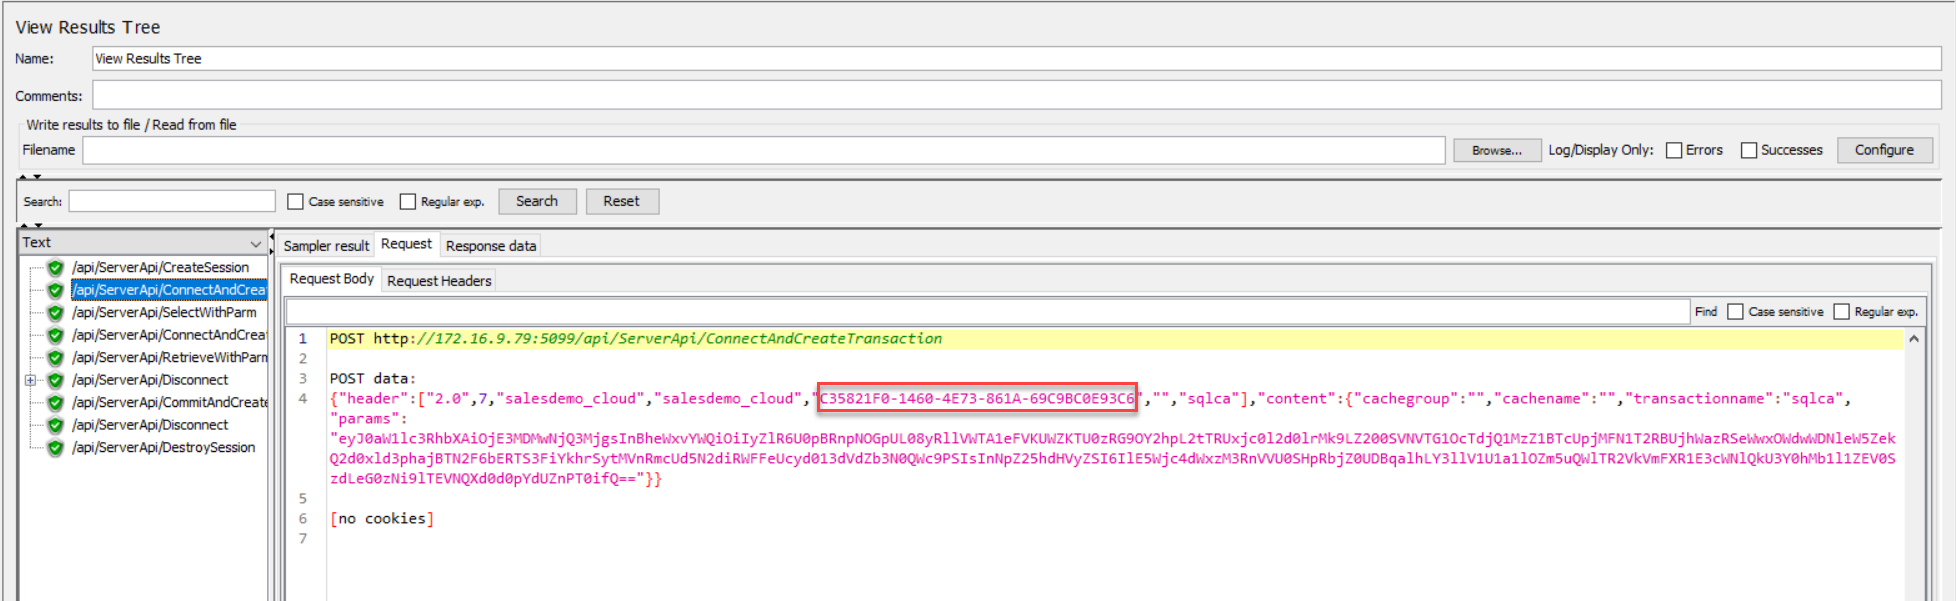
Task: Select the /api/ServerApi/DestroySession result entry
Action: [x=163, y=448]
